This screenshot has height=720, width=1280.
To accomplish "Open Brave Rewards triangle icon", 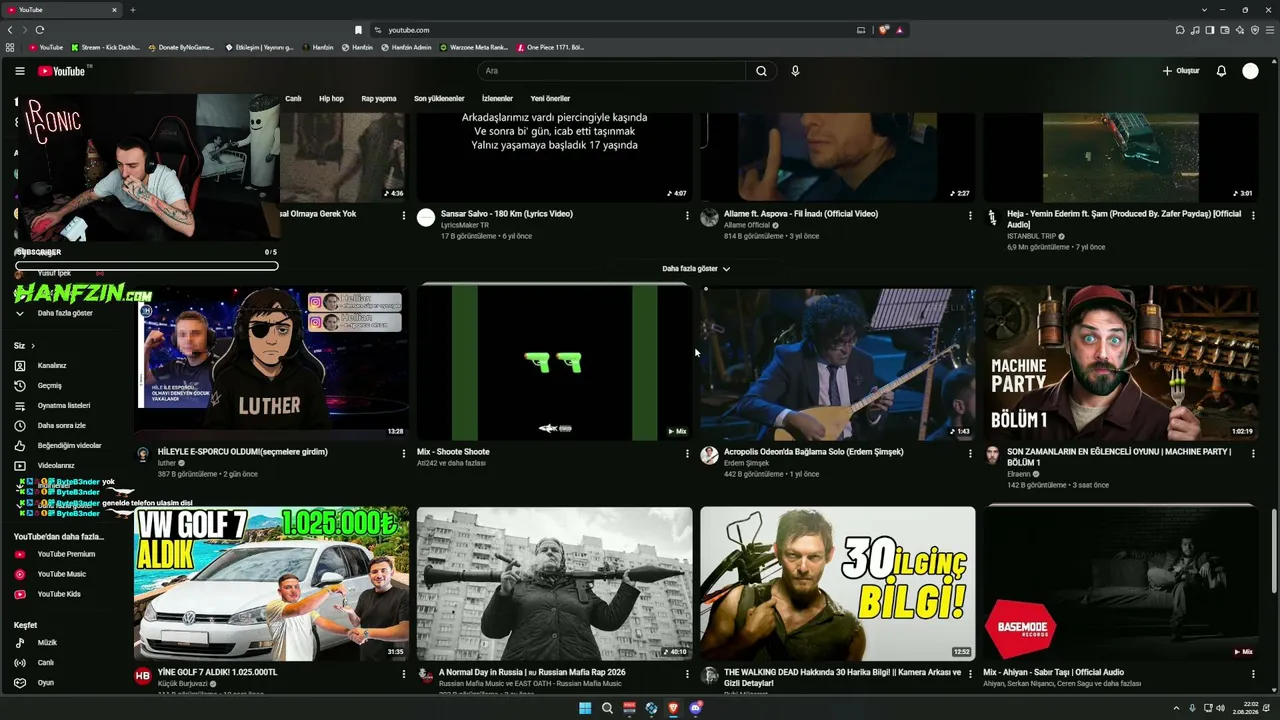I will (x=899, y=30).
